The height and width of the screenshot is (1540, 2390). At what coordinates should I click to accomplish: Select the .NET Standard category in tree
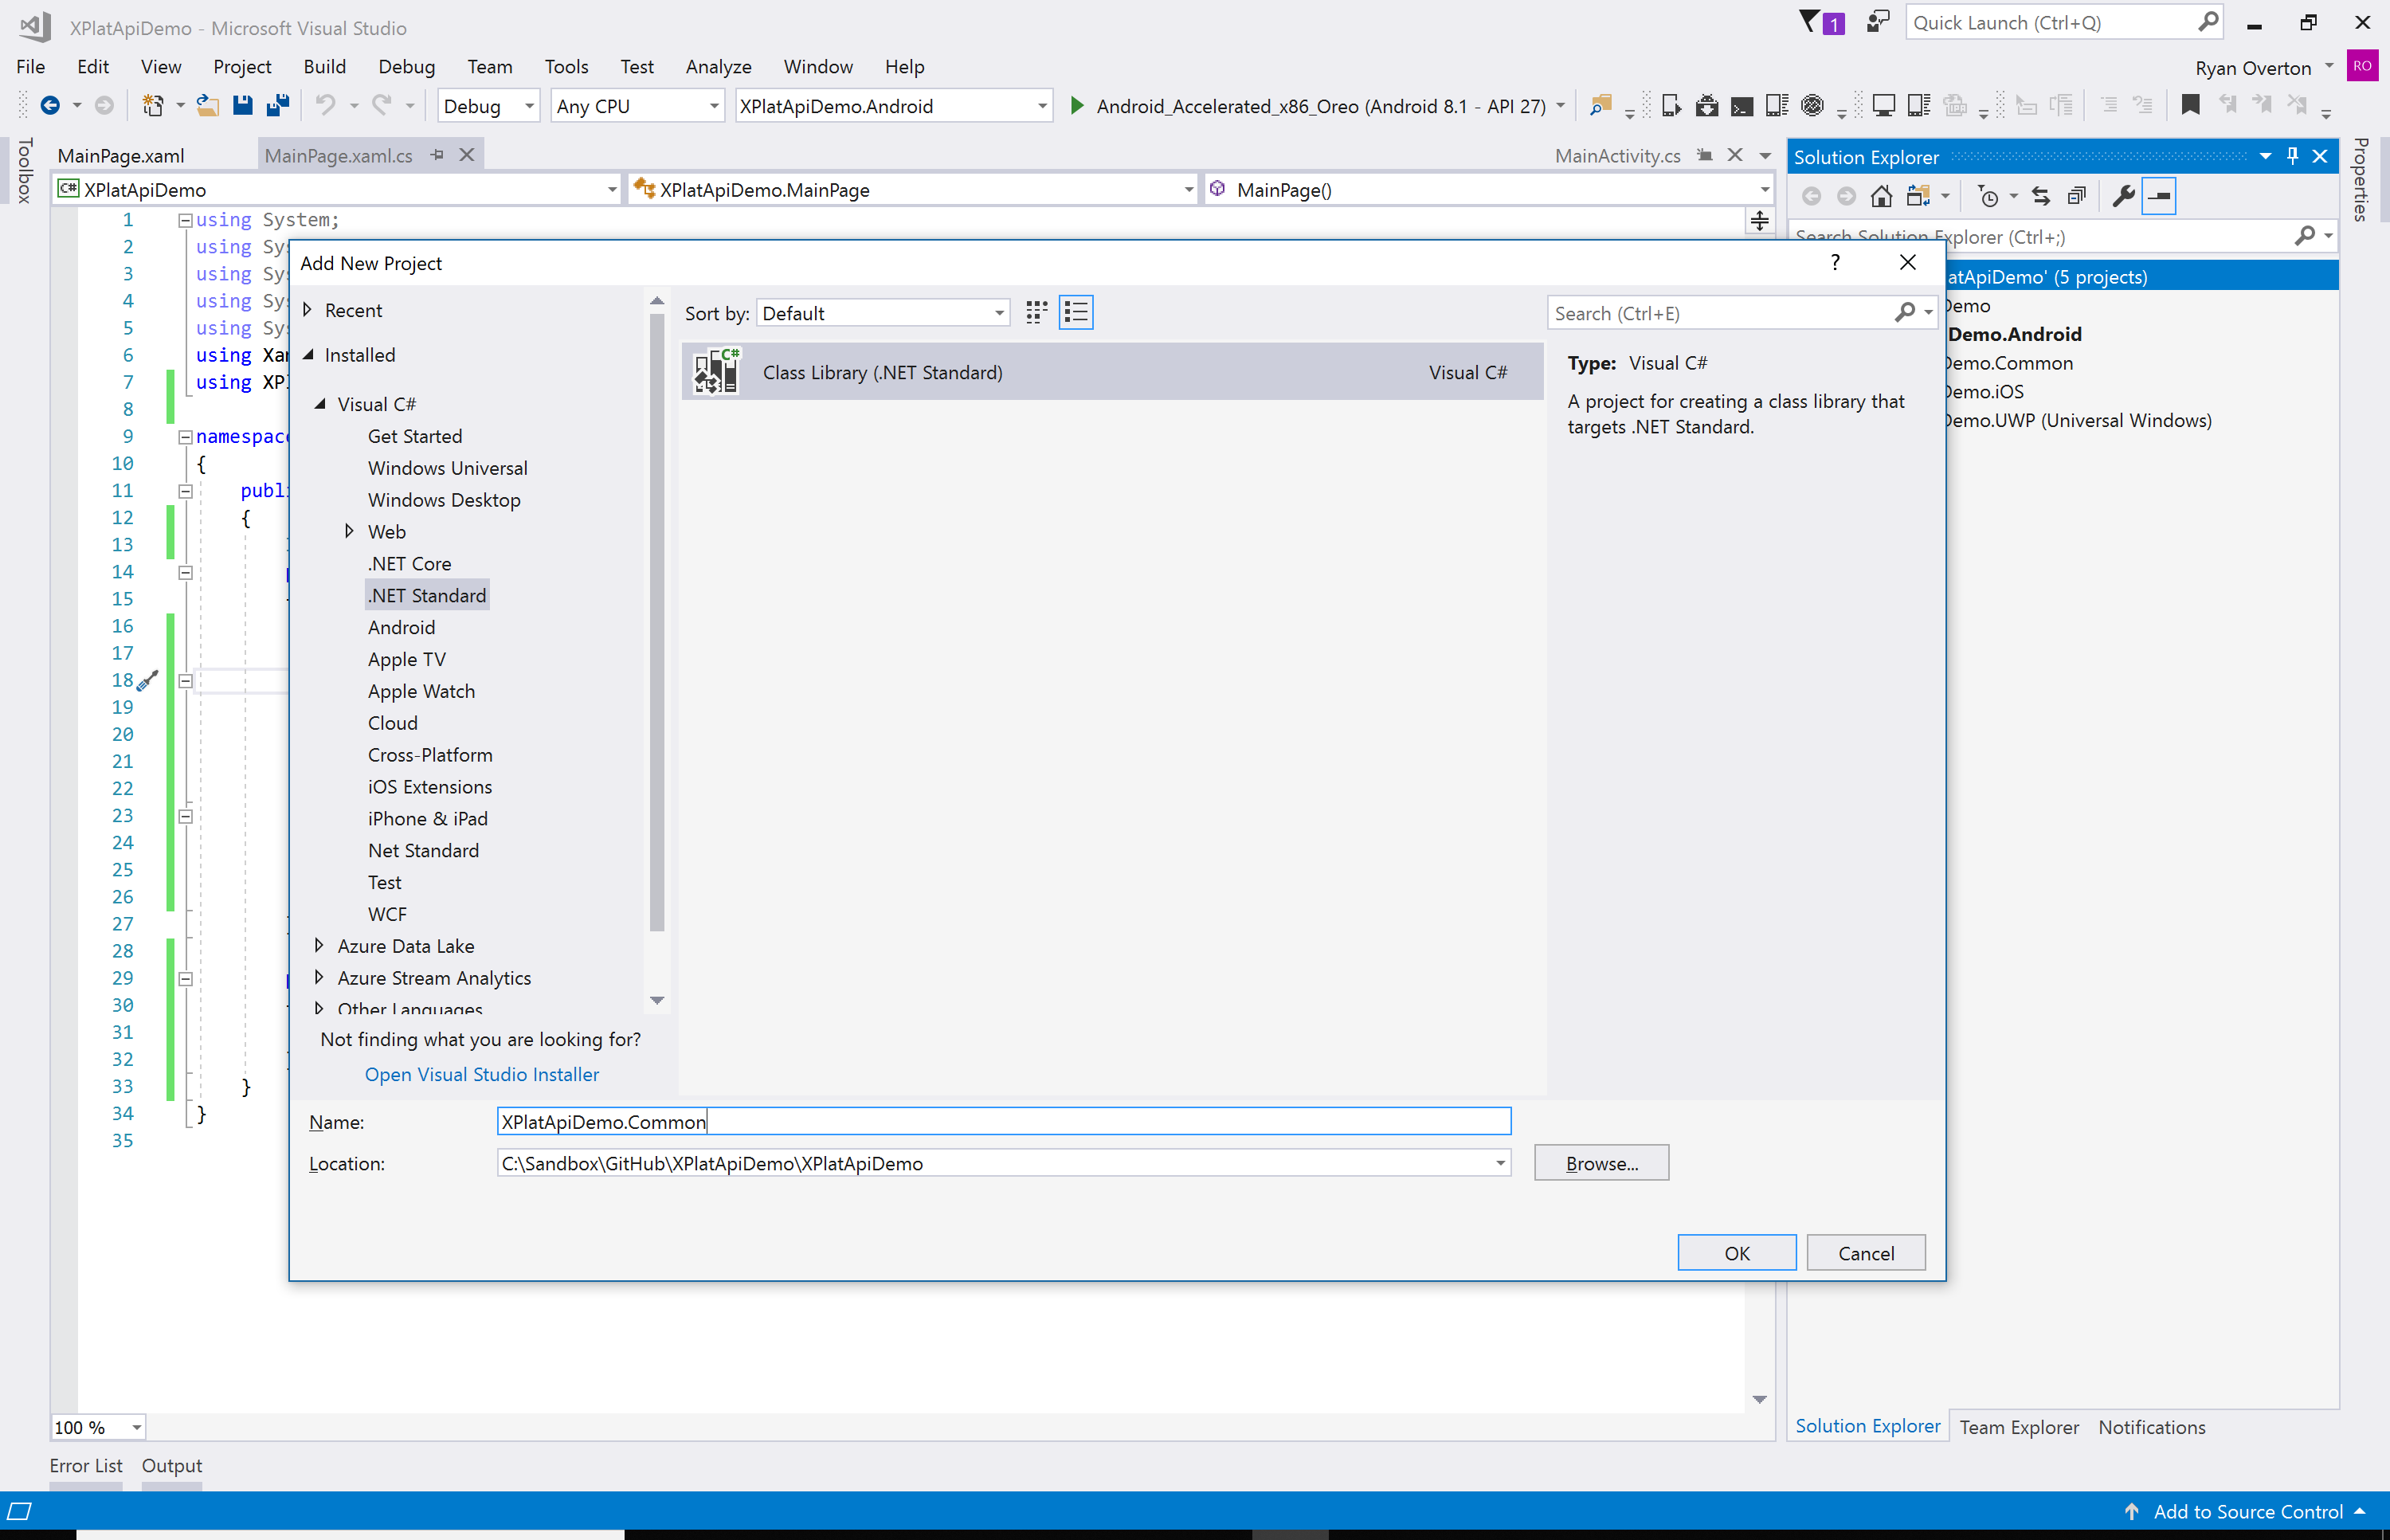(x=425, y=596)
